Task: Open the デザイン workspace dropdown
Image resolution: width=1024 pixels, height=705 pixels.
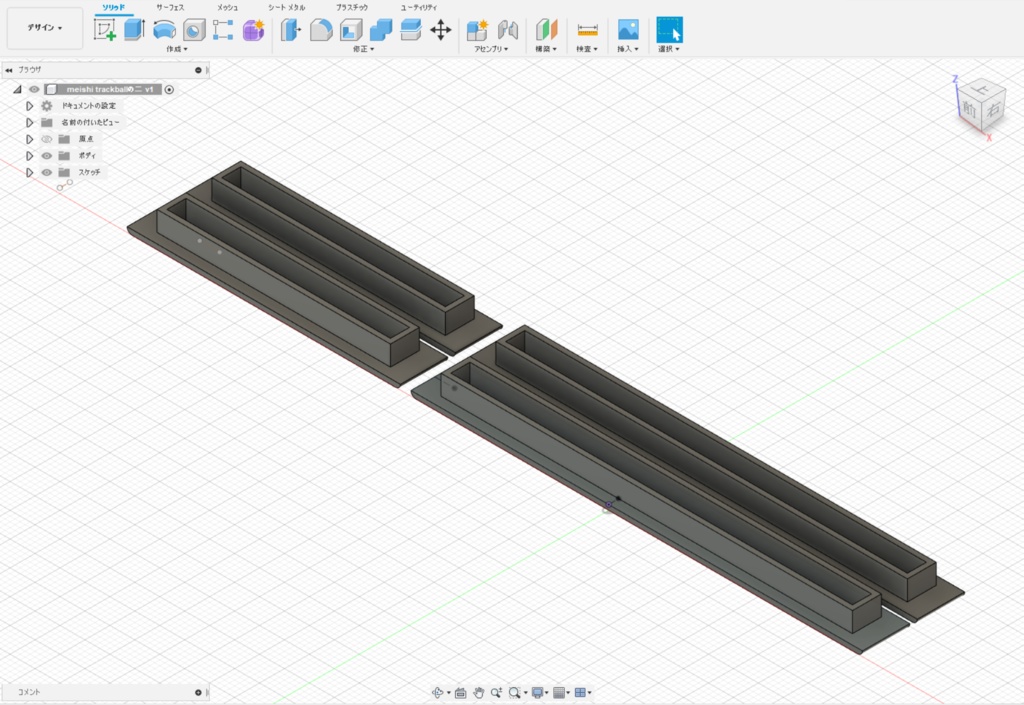Action: click(45, 28)
